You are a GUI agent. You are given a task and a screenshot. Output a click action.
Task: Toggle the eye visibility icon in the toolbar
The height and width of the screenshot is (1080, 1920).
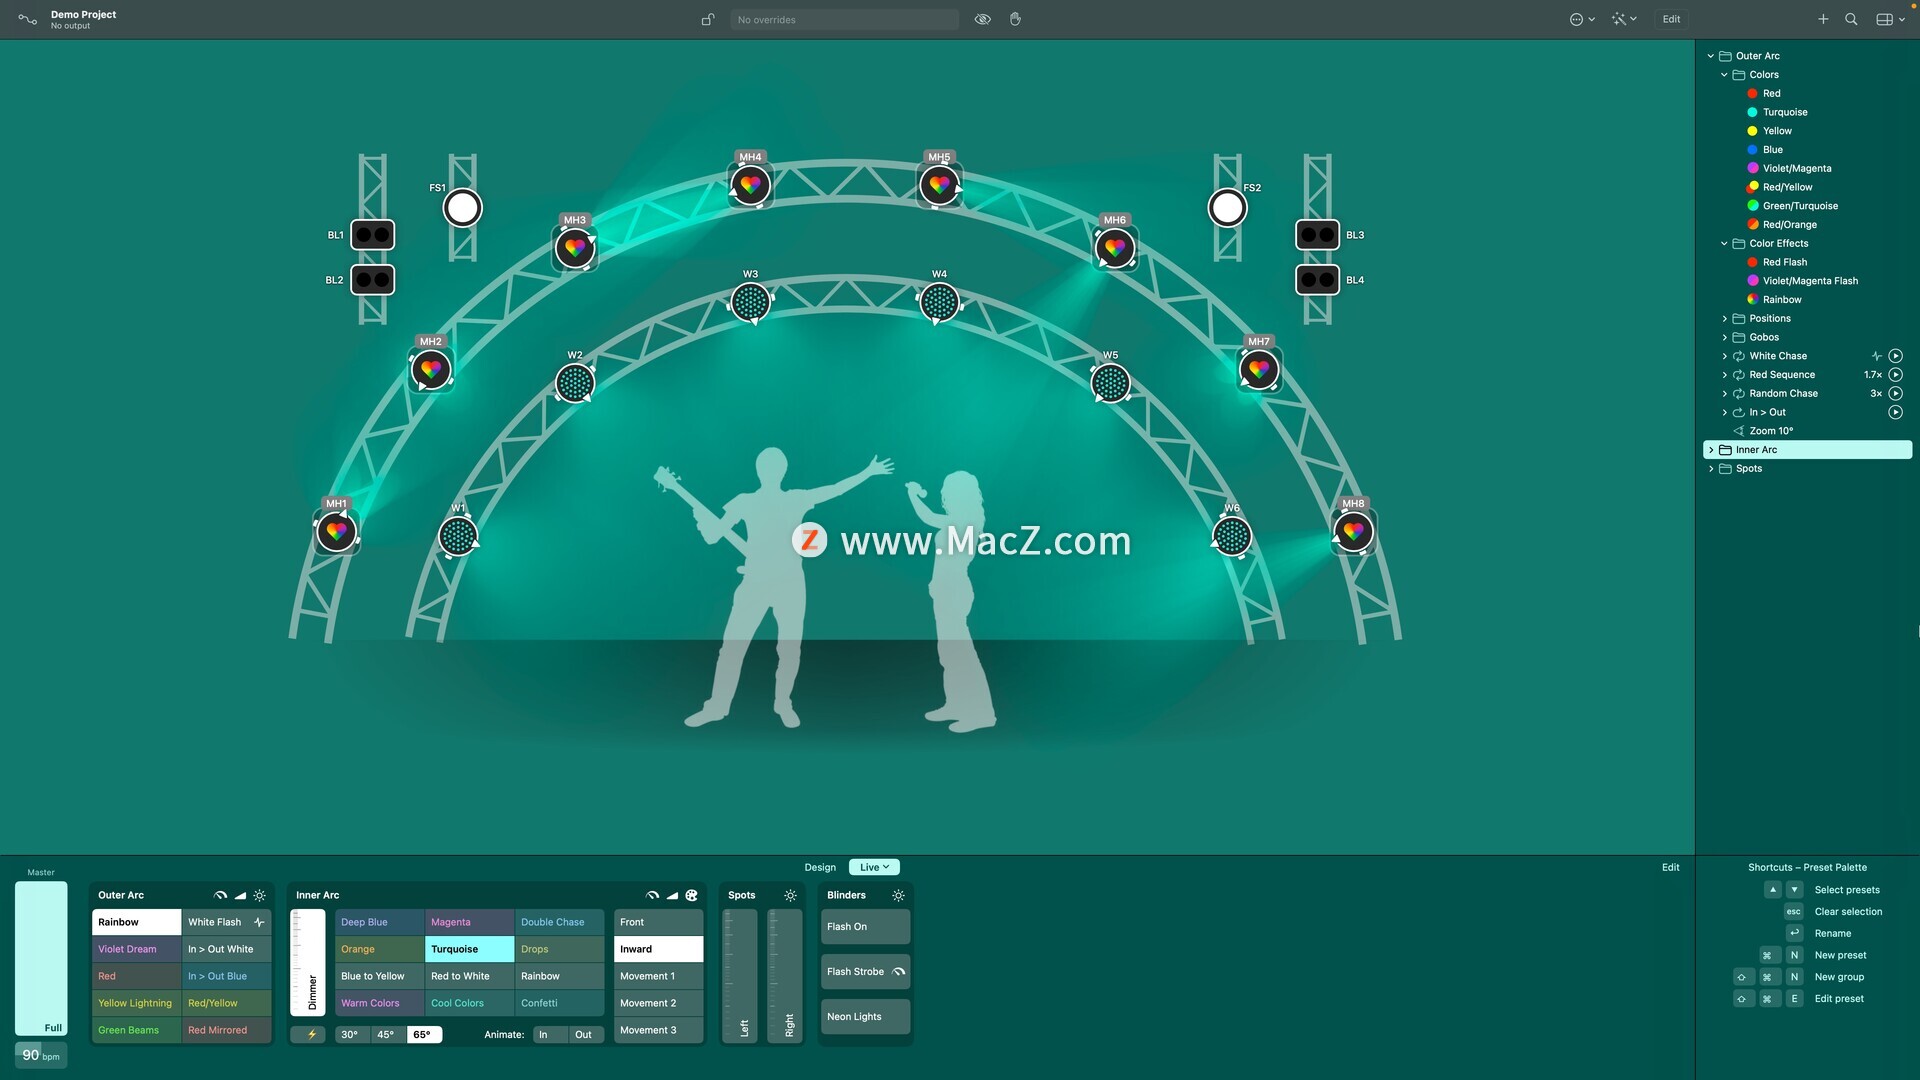(x=983, y=19)
